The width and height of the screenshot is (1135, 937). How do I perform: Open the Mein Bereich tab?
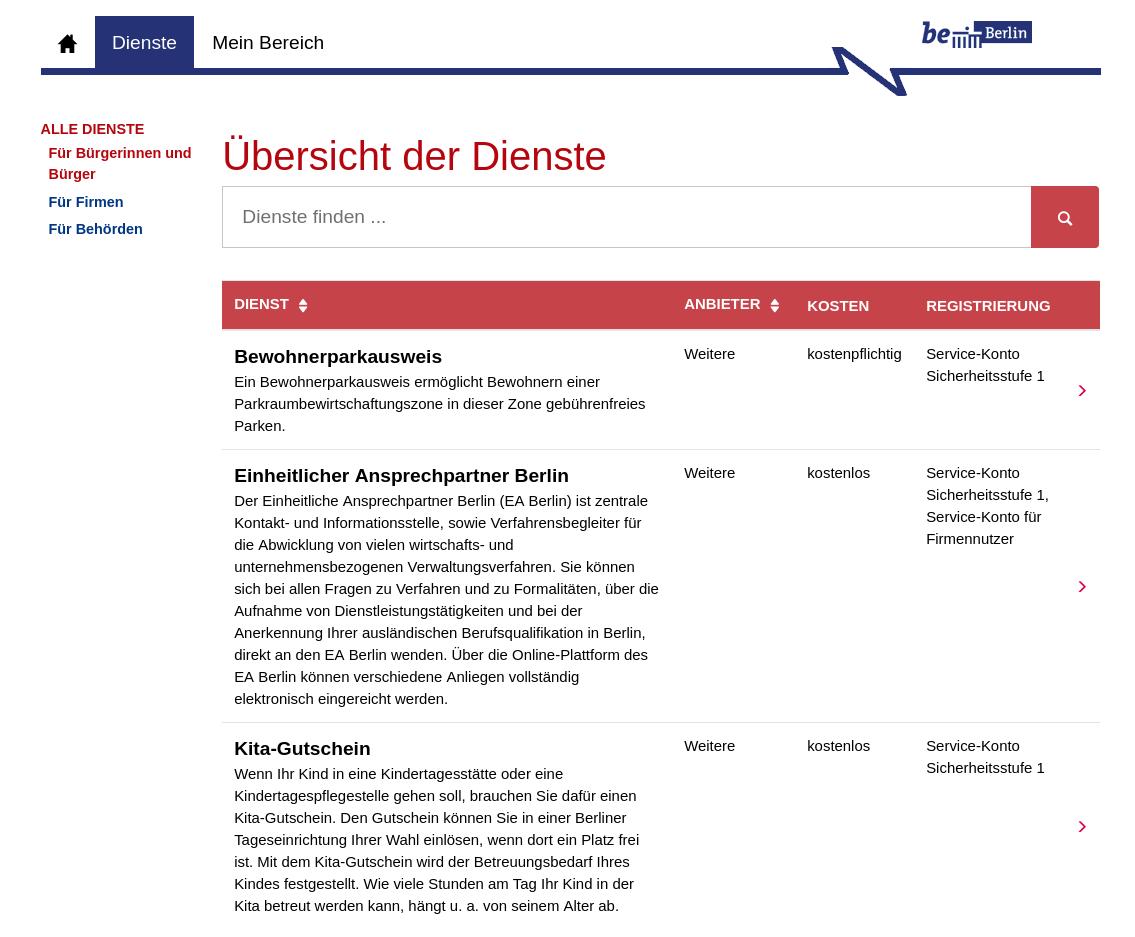tap(268, 43)
